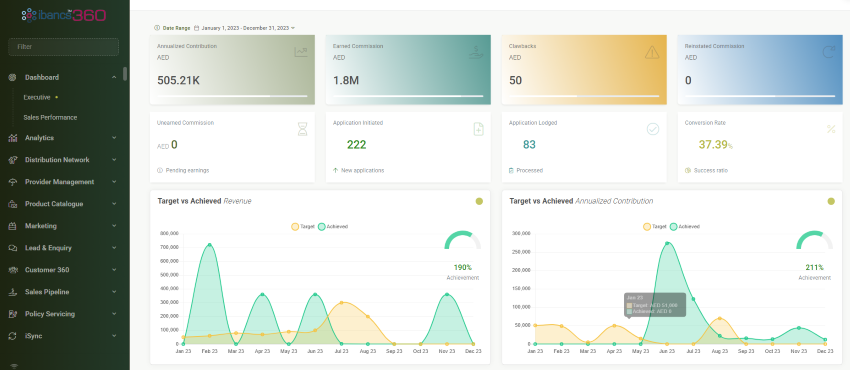850x370 pixels.
Task: Click the Filter search field in sidebar
Action: tap(63, 47)
